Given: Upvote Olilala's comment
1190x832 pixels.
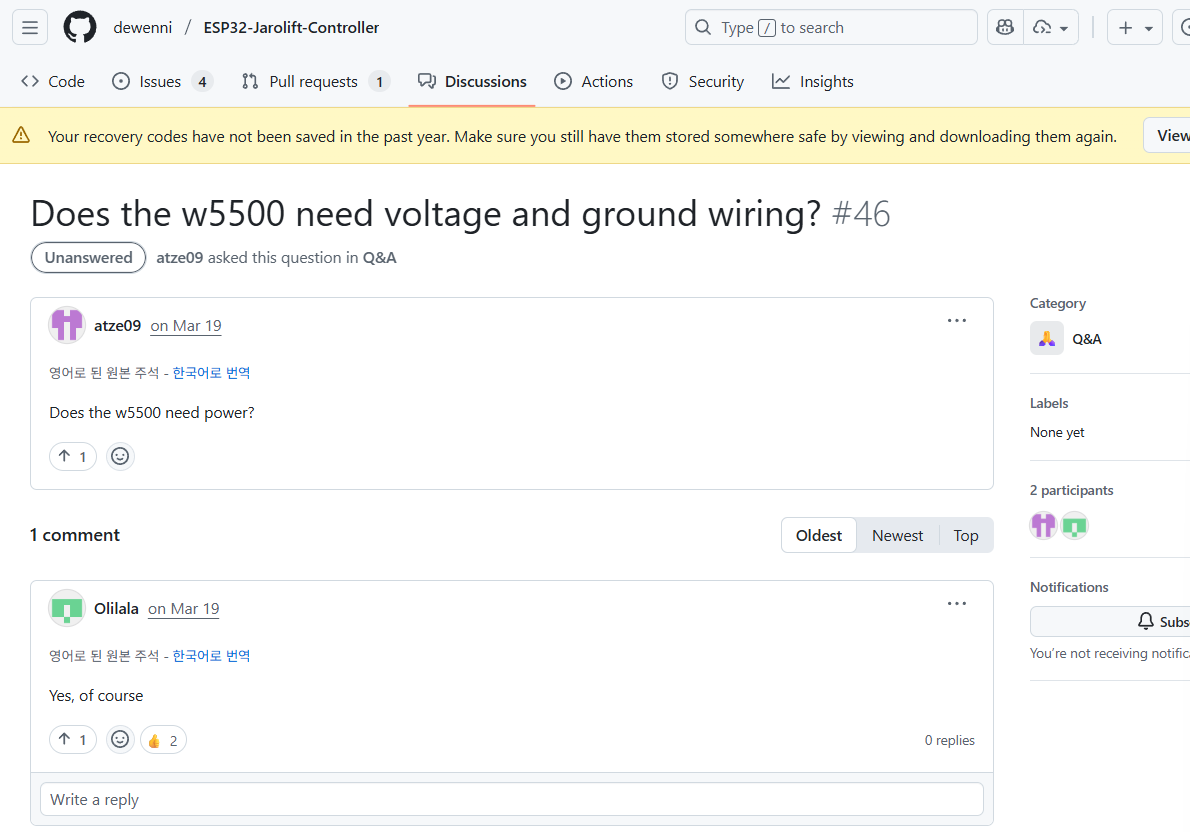Looking at the screenshot, I should click(73, 740).
